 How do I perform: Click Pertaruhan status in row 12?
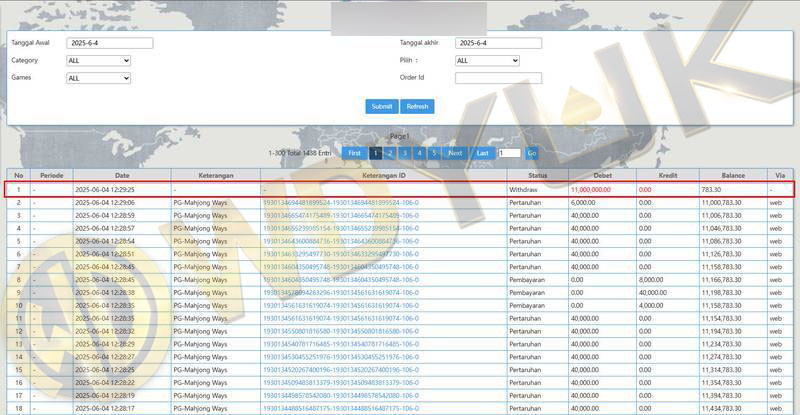click(x=525, y=331)
